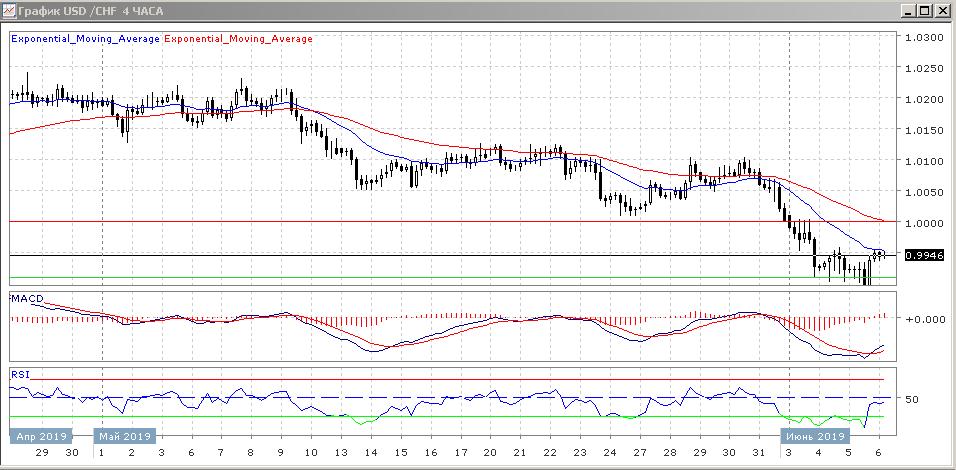Click the 1.0200 price axis label
Viewport: 956px width, 470px height.
coord(924,99)
